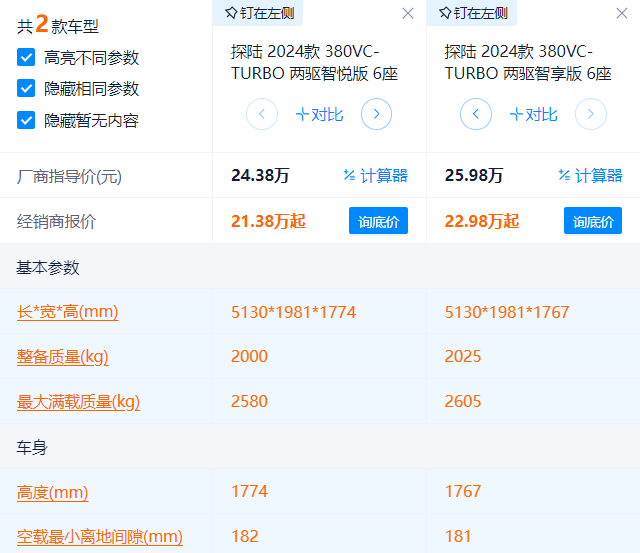Screen dimensions: 640x553
Task: Select the 探陆 2024款 智享版 6座 model title
Action: (528, 62)
